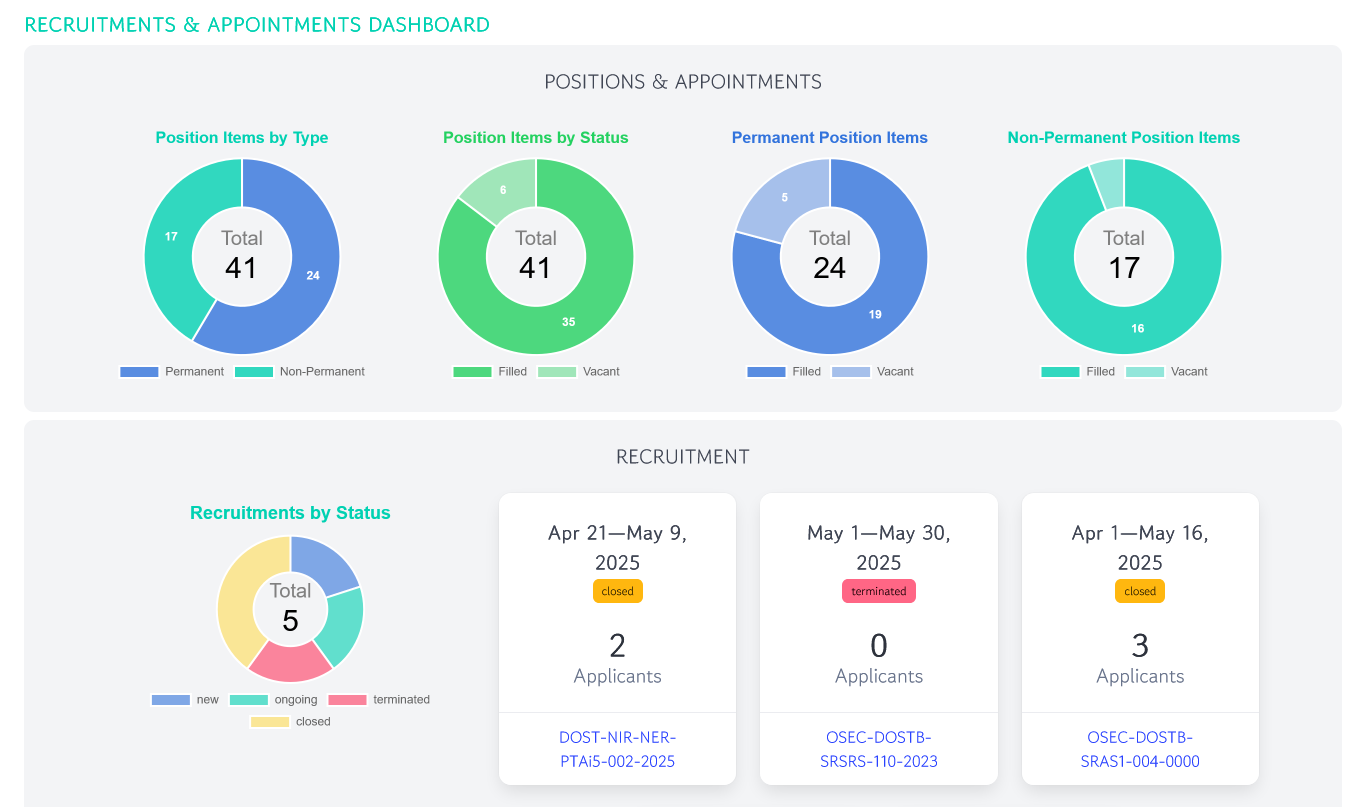This screenshot has height=807, width=1366.
Task: Select the 'terminated' badge on May 1 recruitment
Action: click(878, 591)
